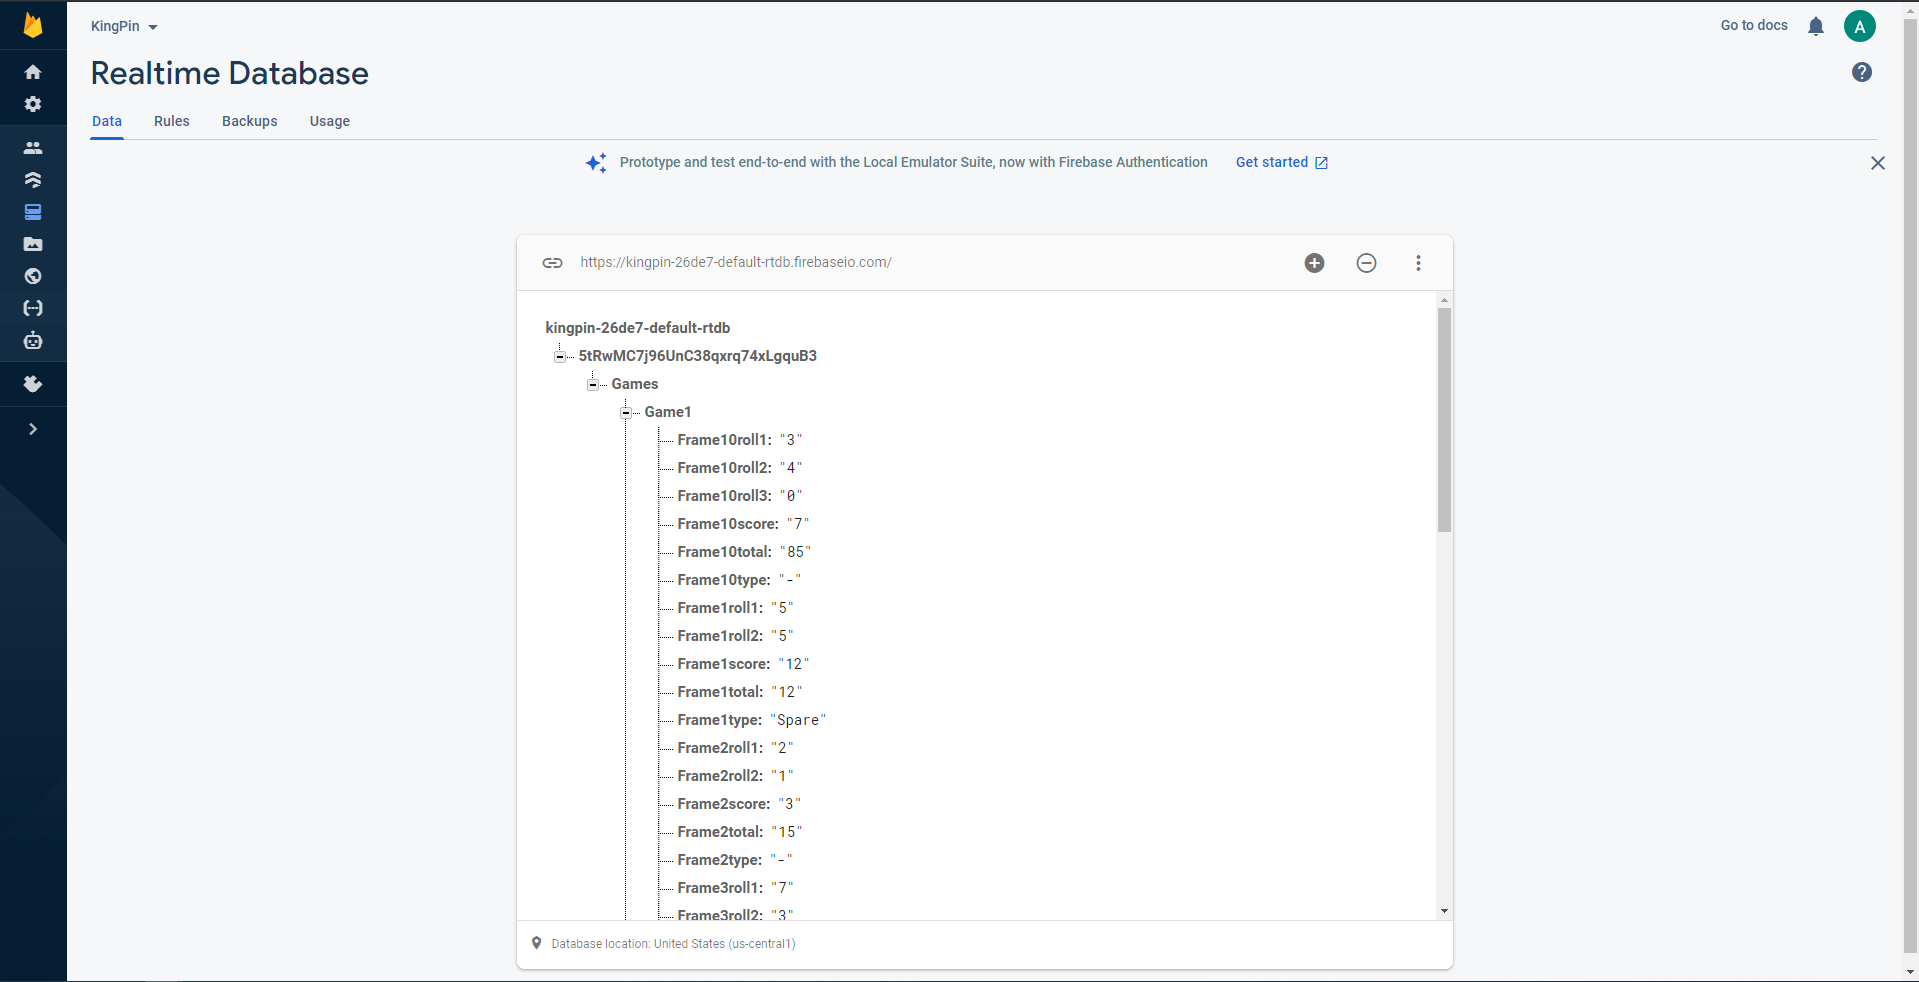Click the kingpin-26de7-default-rtdb.firebaseio.com URL
The width and height of the screenshot is (1919, 982).
pyautogui.click(x=736, y=262)
